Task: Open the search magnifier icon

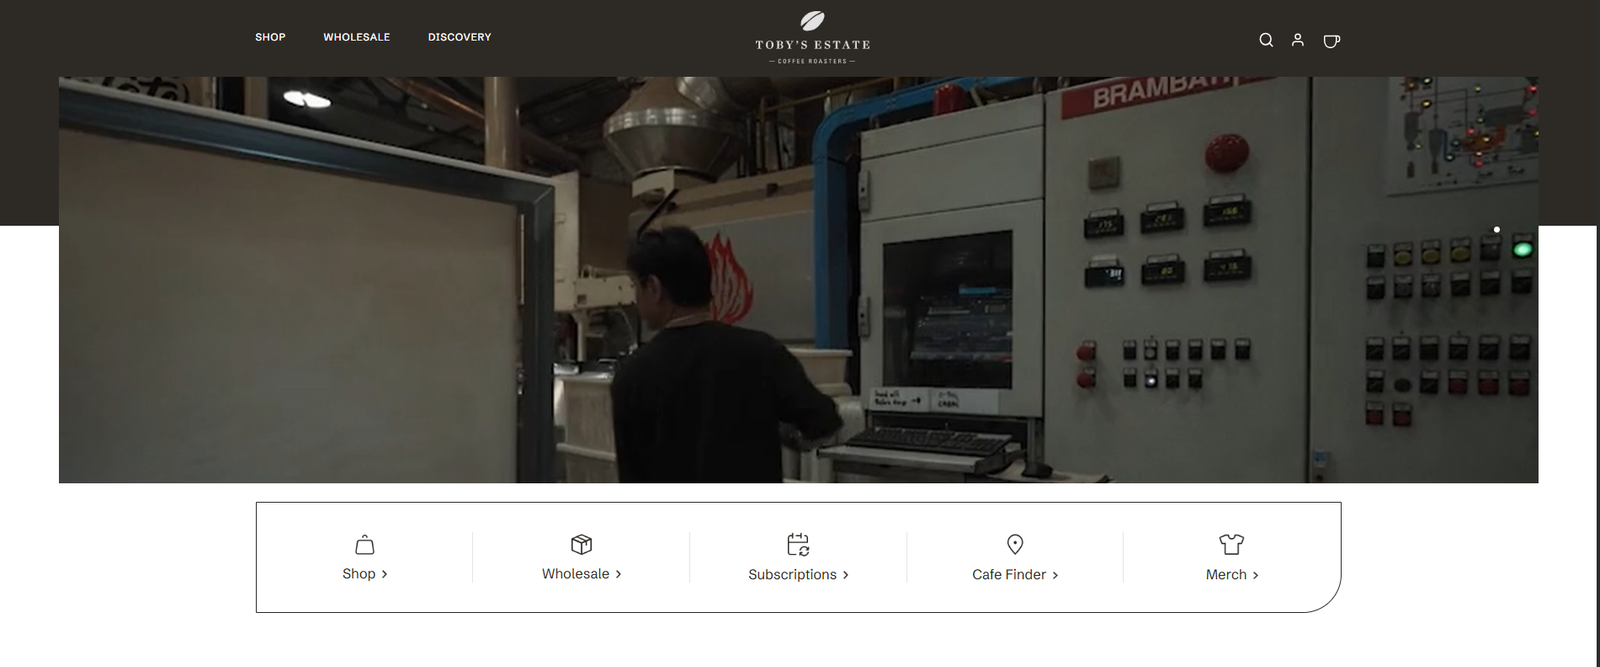Action: point(1266,40)
